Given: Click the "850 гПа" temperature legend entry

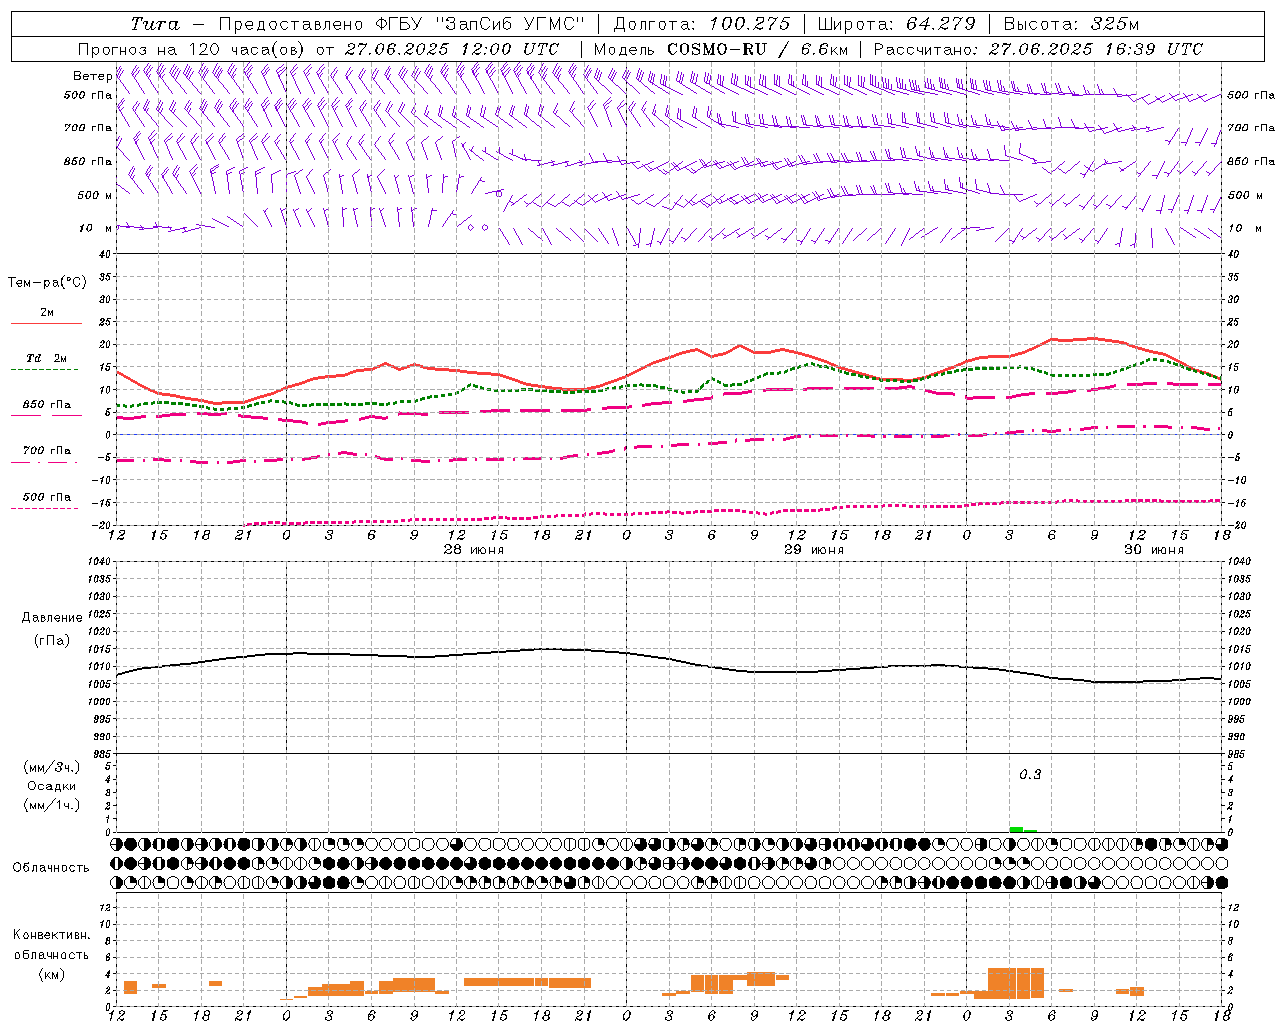Looking at the screenshot, I should pyautogui.click(x=47, y=405).
